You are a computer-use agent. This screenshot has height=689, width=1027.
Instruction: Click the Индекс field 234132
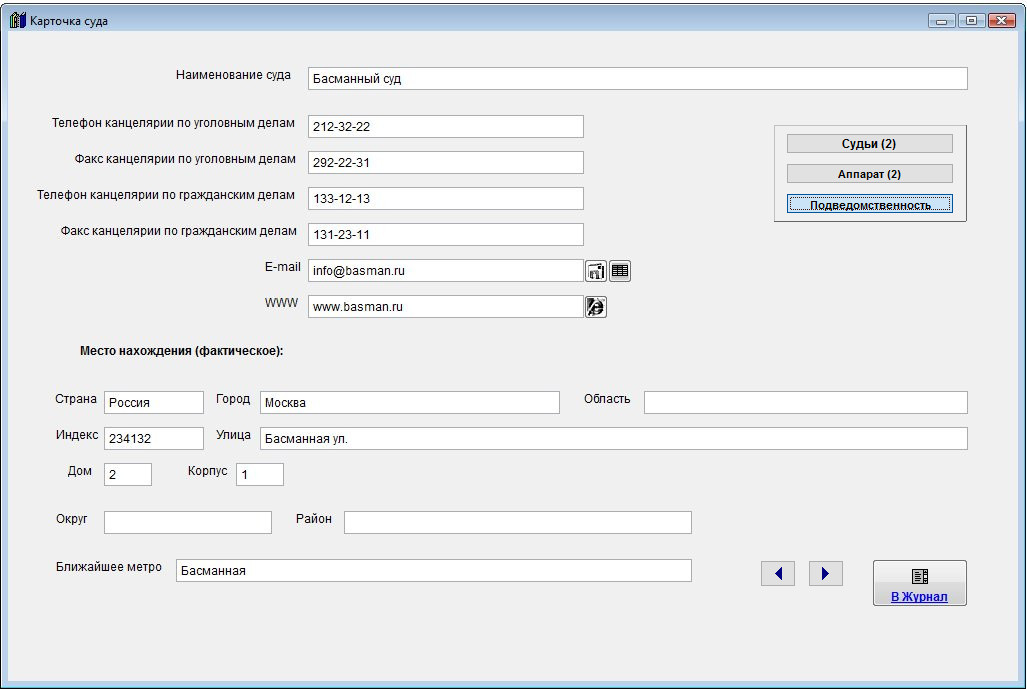point(154,438)
